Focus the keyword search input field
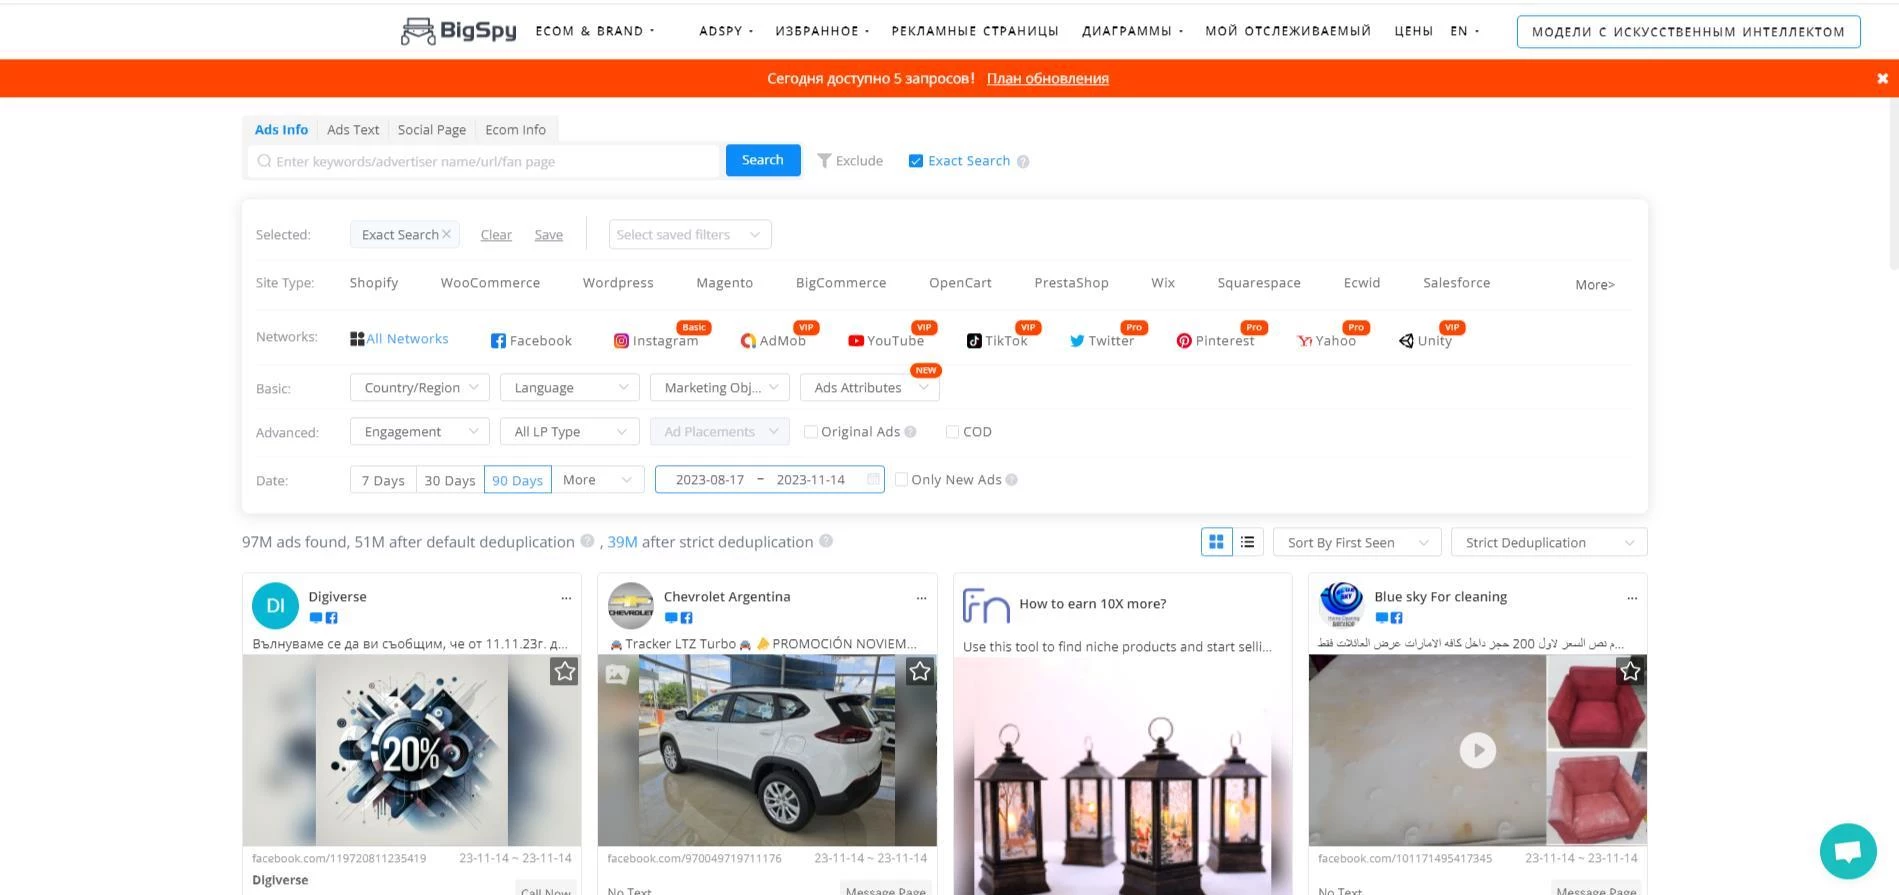1899x895 pixels. tap(484, 161)
